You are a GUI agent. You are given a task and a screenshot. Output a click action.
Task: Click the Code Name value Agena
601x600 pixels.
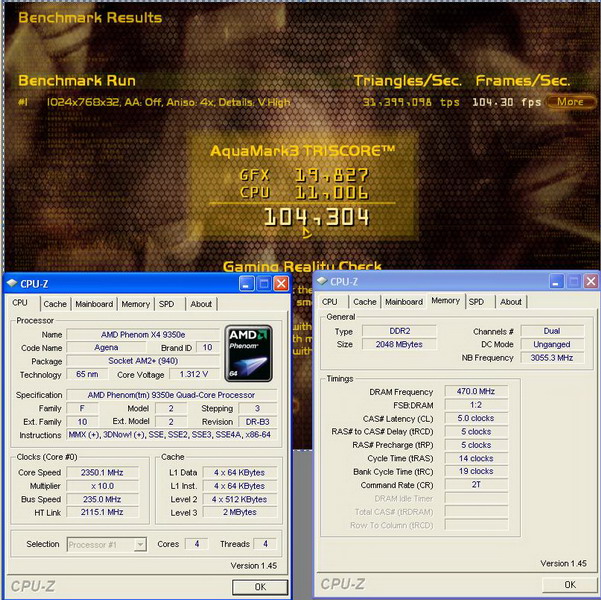(x=106, y=347)
